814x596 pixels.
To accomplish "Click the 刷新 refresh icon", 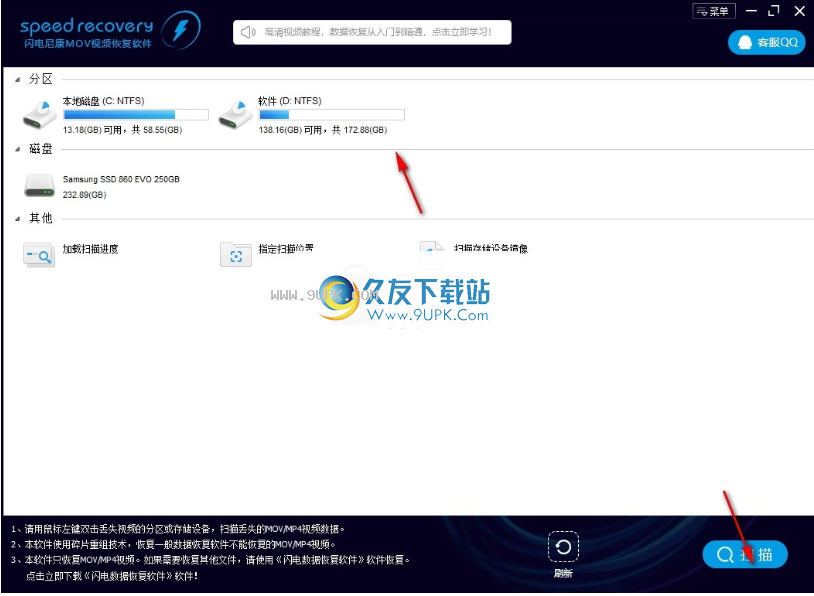I will [x=563, y=547].
